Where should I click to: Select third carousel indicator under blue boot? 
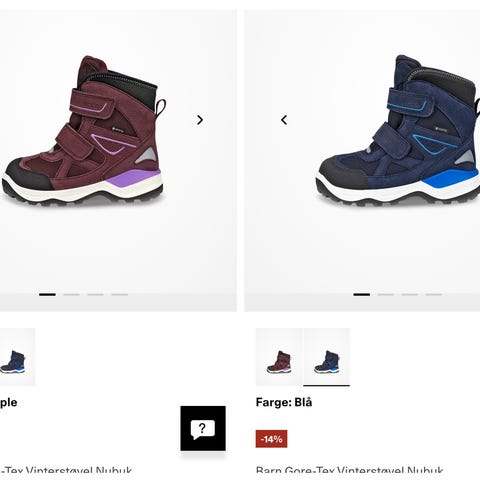(410, 295)
